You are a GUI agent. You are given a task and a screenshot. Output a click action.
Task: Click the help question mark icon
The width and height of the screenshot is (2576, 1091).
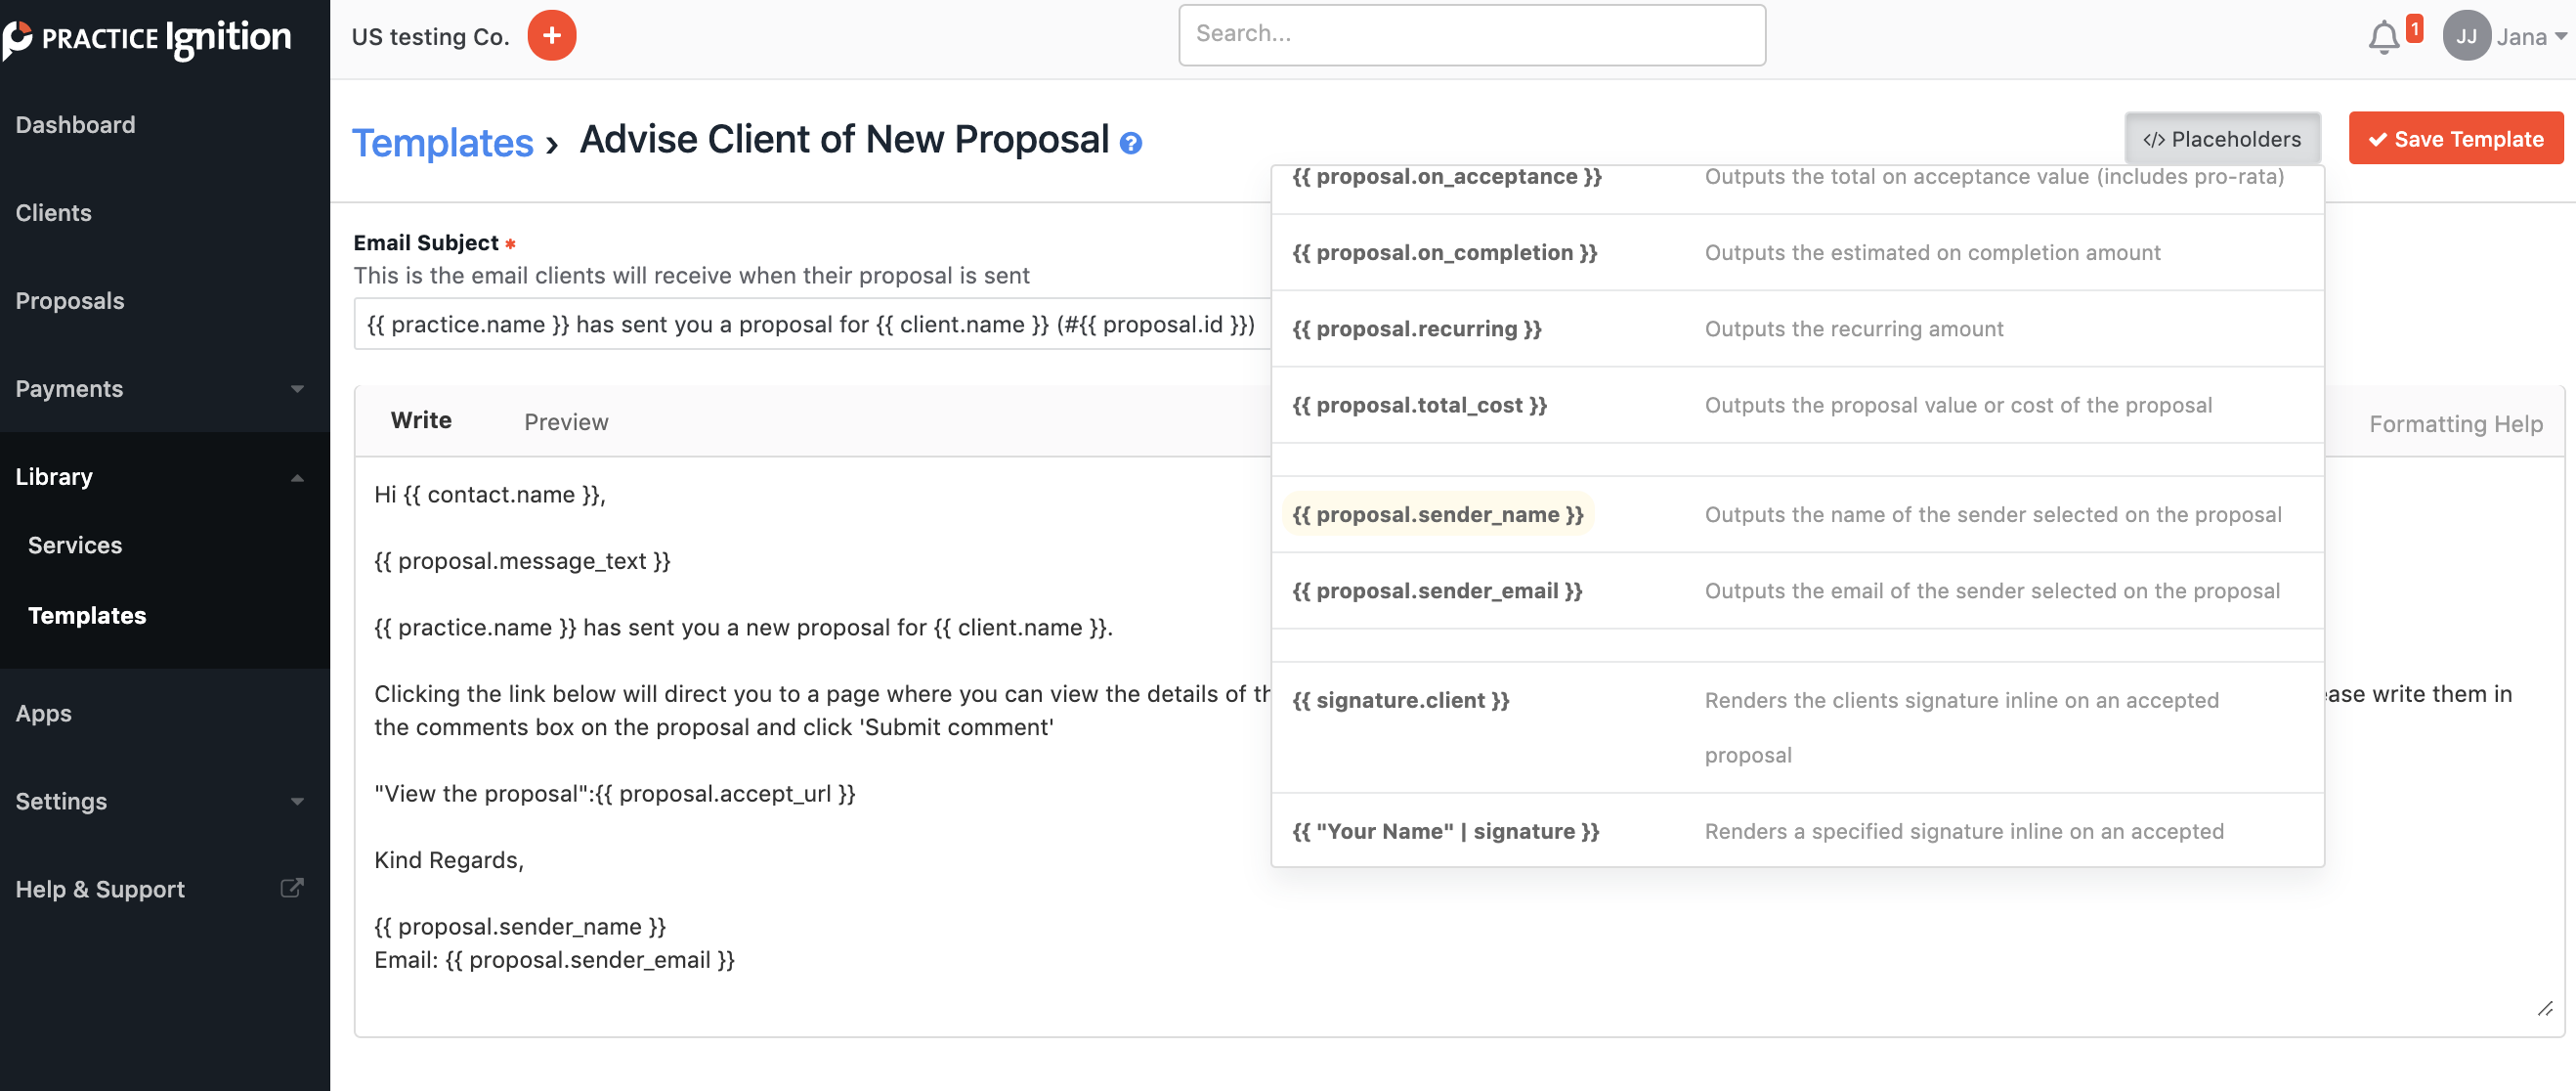click(1130, 144)
